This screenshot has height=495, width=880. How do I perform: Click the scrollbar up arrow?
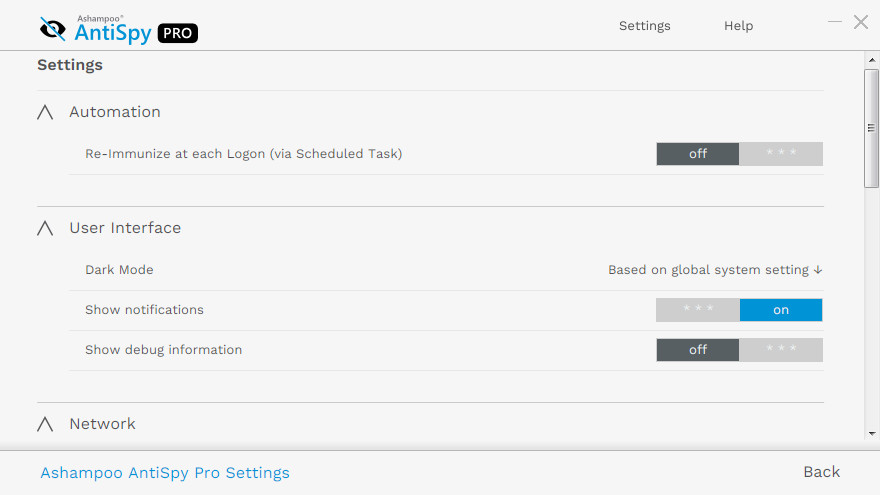(x=871, y=59)
